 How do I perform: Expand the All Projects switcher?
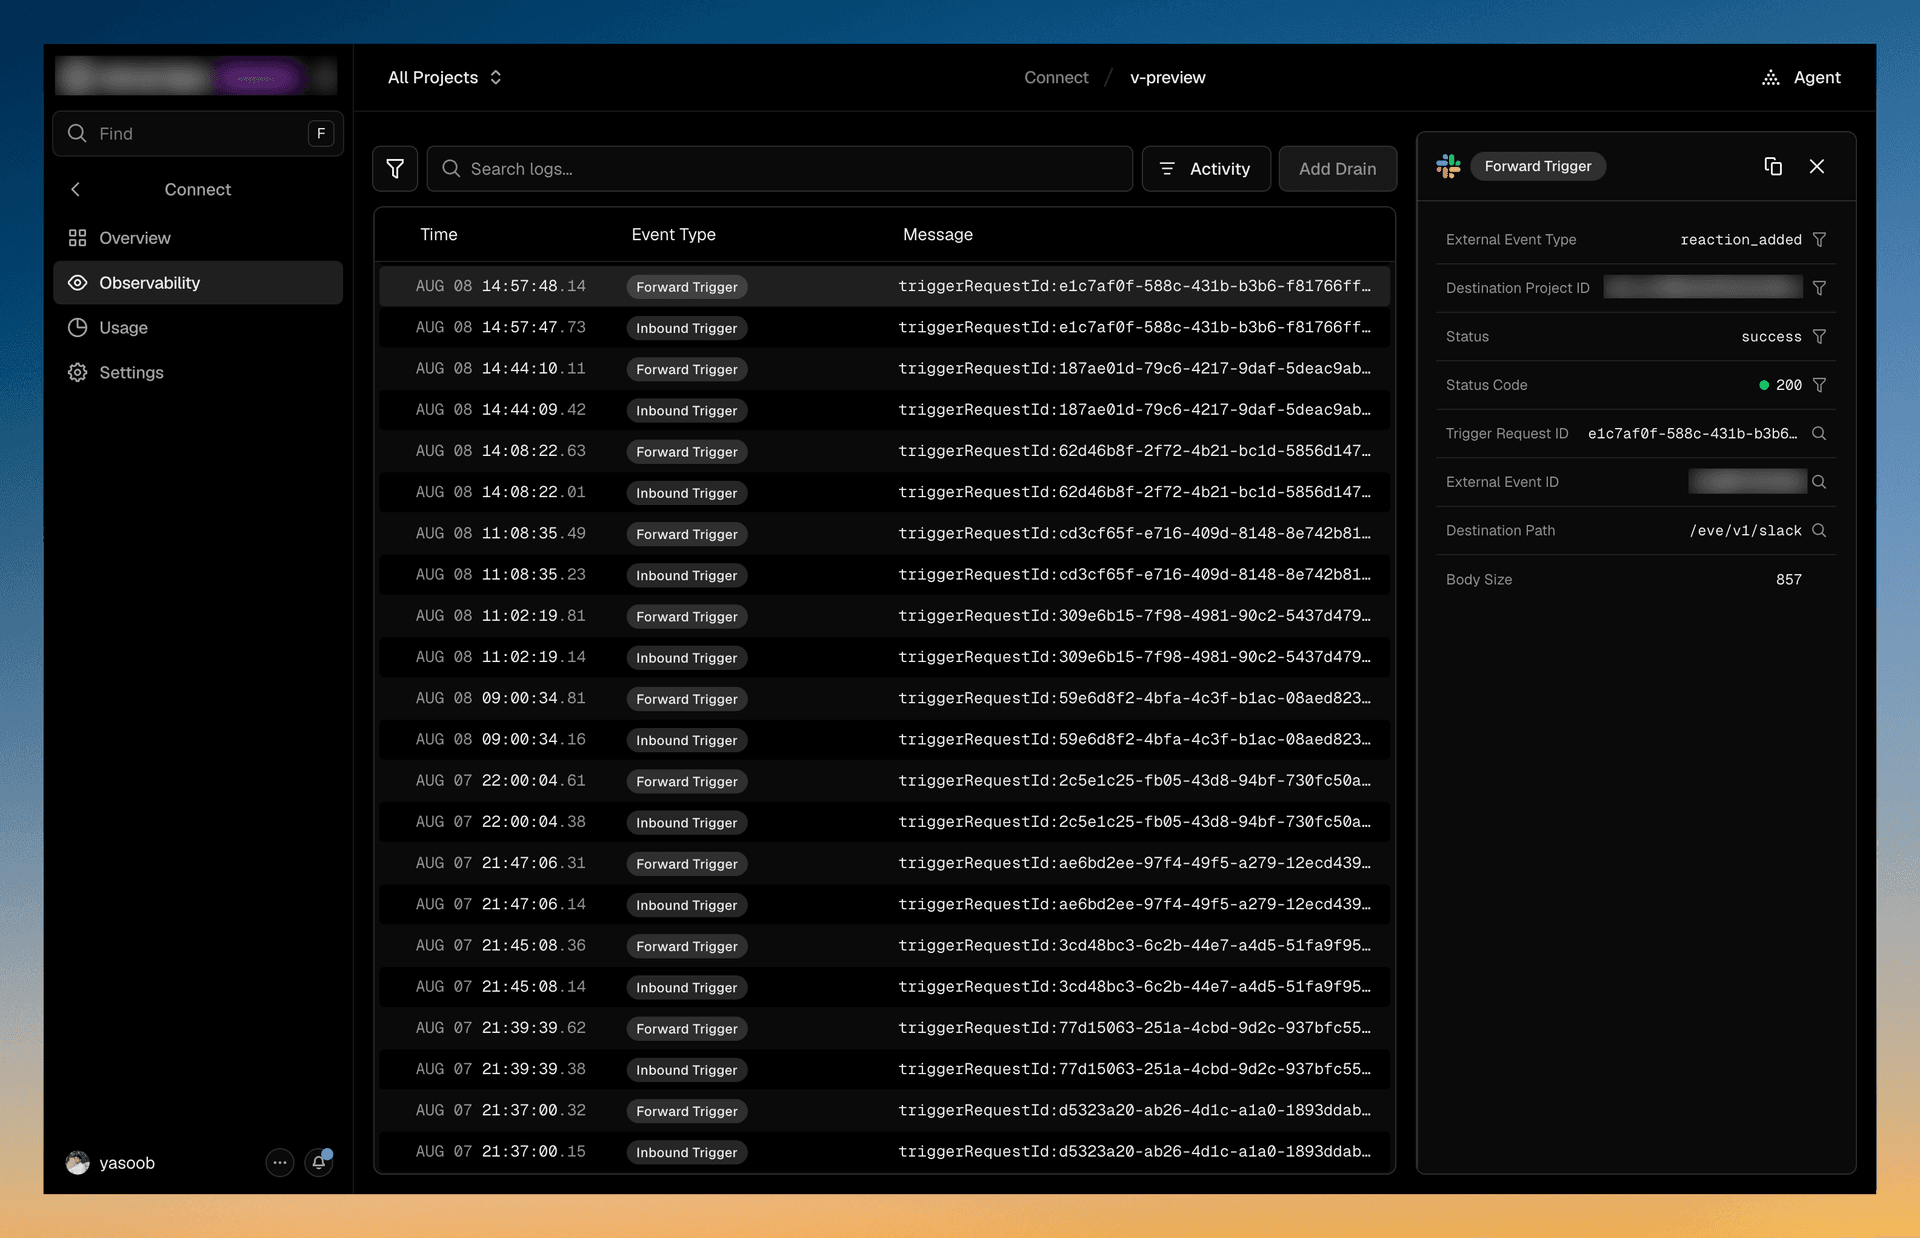click(x=445, y=77)
